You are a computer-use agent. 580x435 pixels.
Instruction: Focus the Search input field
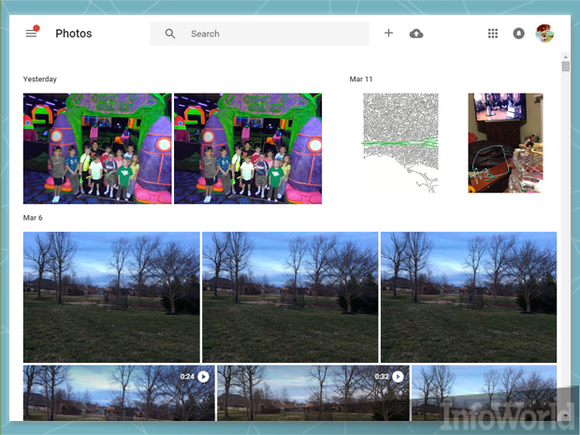(x=259, y=34)
